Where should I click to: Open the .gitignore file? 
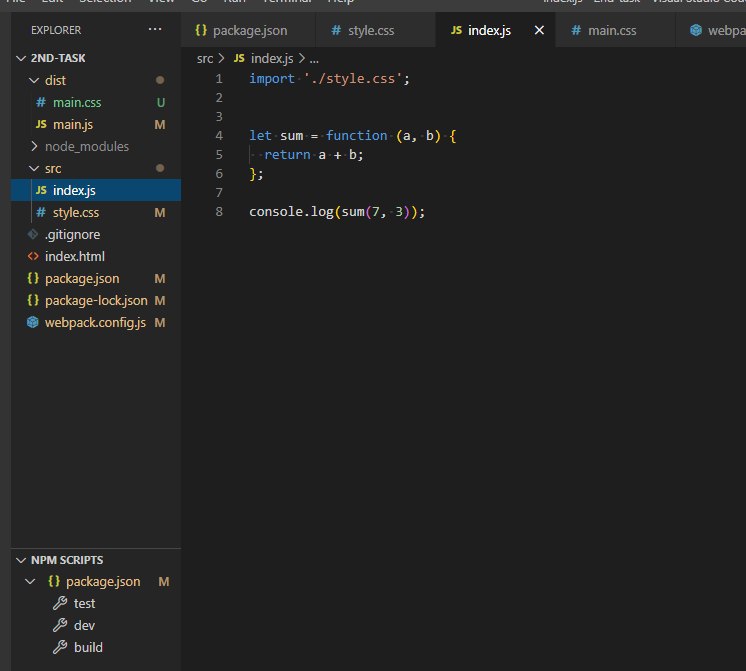click(72, 234)
